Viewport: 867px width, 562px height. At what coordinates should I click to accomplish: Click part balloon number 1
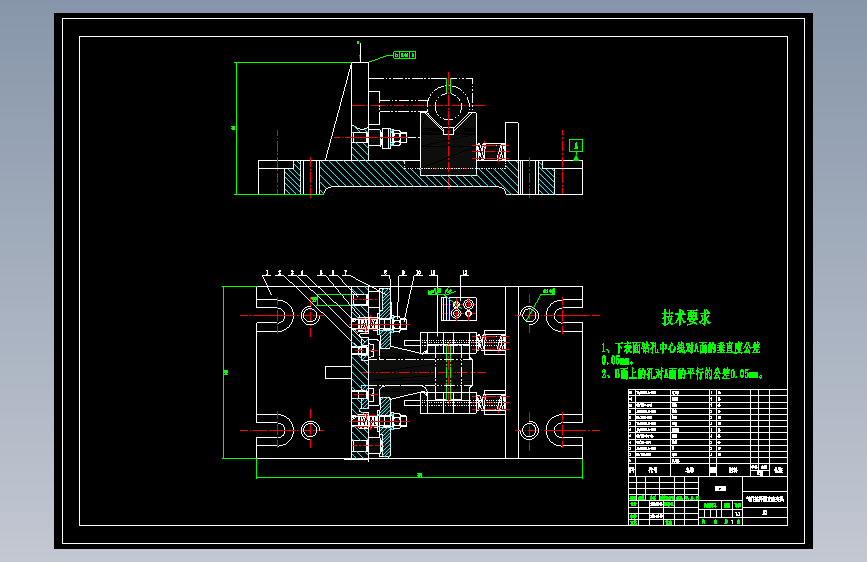[x=267, y=273]
